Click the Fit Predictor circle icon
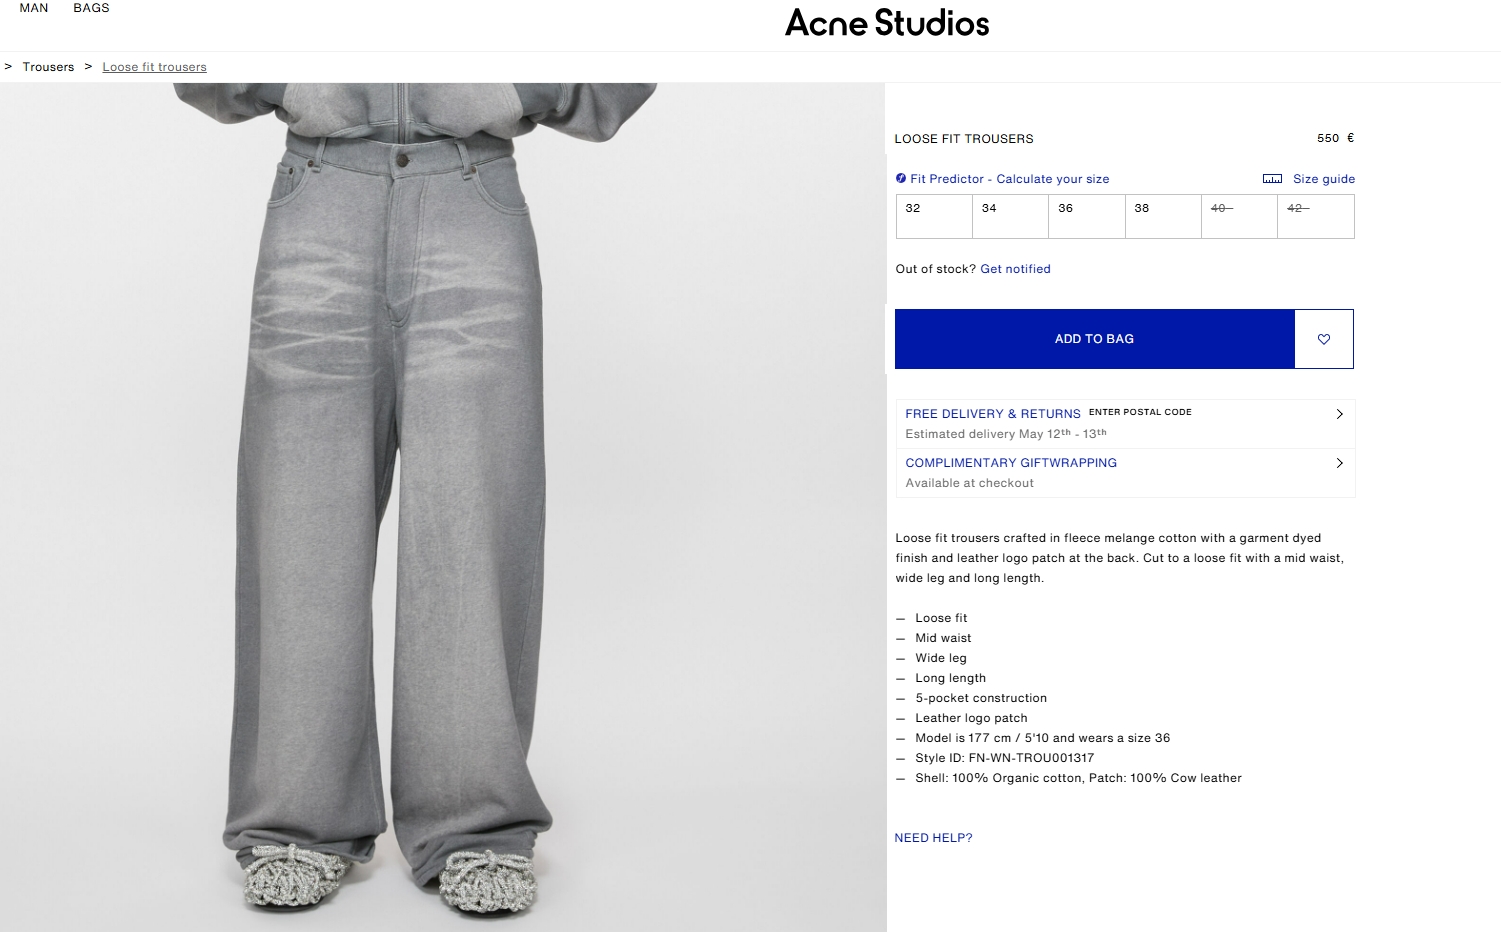Screen dimensions: 1501x932 click(x=901, y=178)
